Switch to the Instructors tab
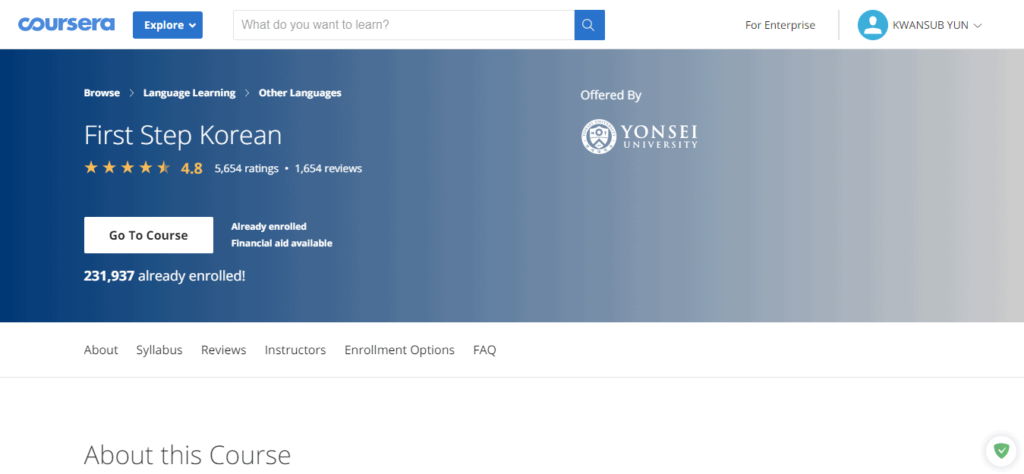The height and width of the screenshot is (474, 1024). pyautogui.click(x=295, y=350)
